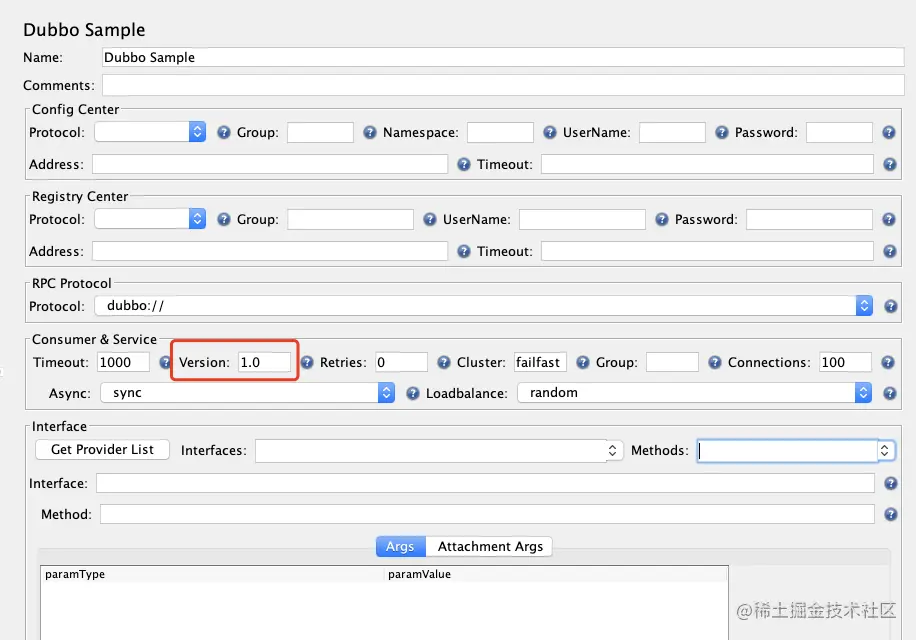Click help icon after Config Center Group field
The height and width of the screenshot is (640, 916).
pyautogui.click(x=370, y=133)
